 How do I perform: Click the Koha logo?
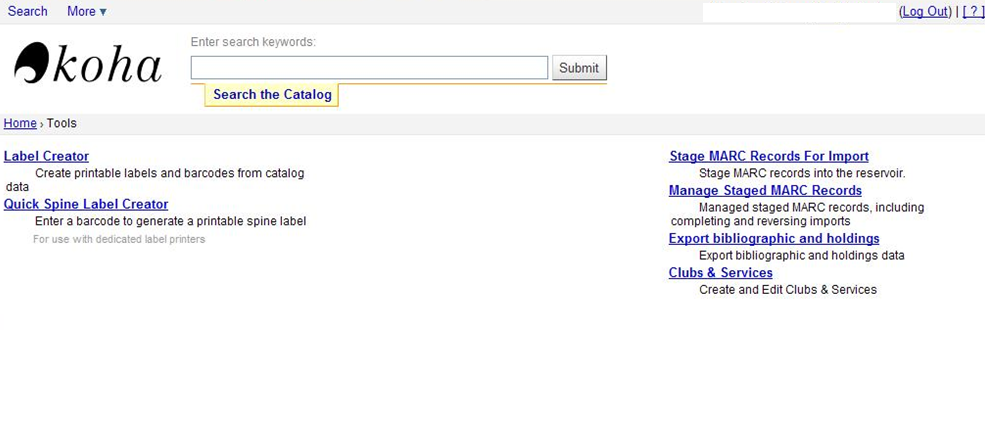[x=88, y=64]
